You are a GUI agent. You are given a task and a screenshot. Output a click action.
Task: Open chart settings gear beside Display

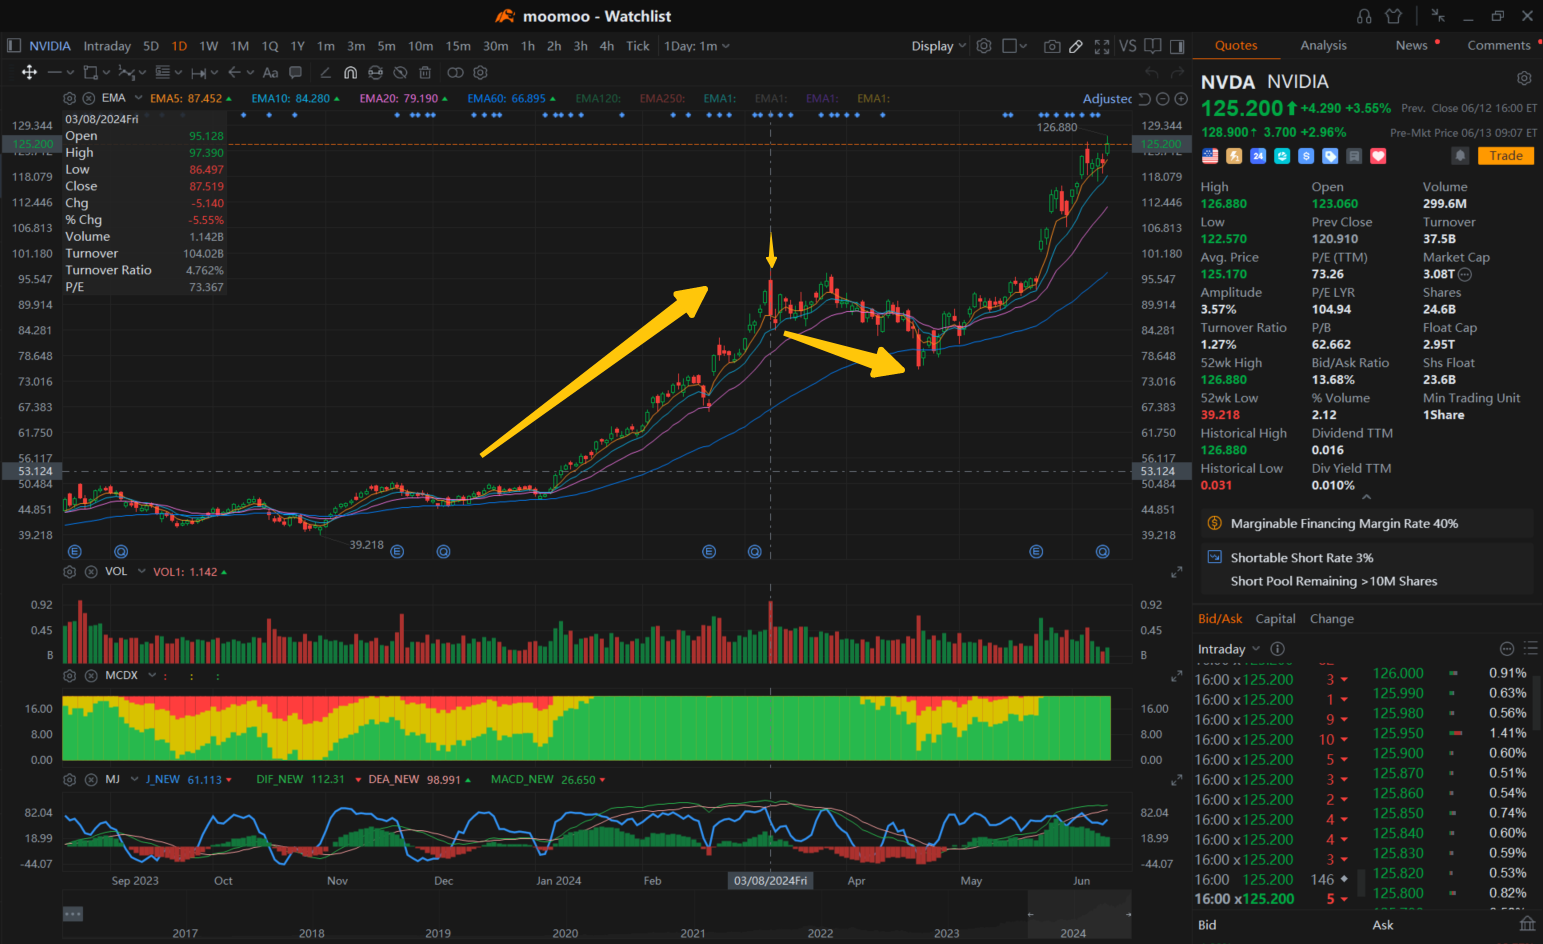(x=984, y=46)
